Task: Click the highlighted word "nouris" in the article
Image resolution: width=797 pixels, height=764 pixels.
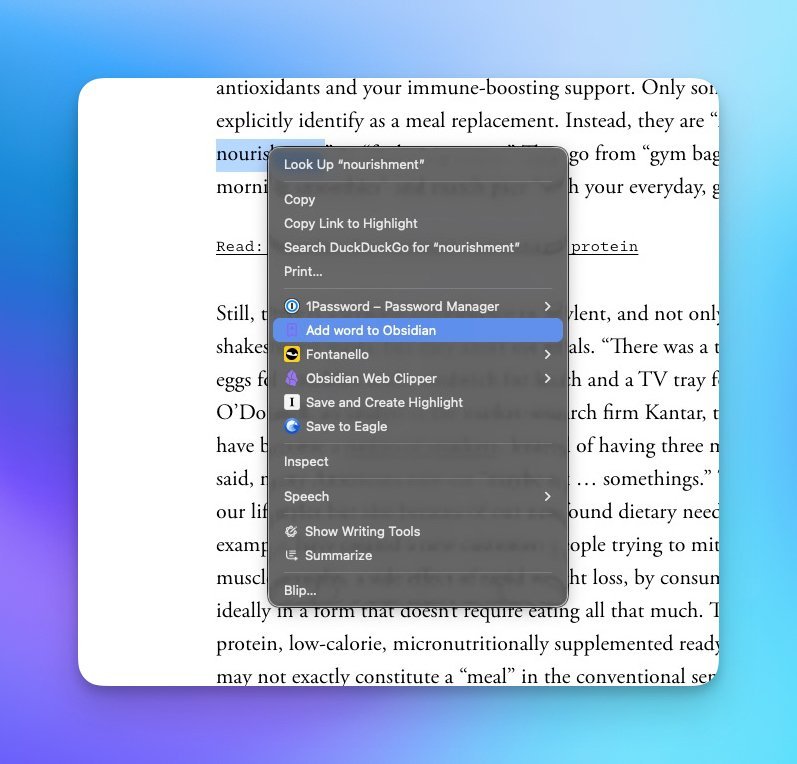Action: (242, 154)
